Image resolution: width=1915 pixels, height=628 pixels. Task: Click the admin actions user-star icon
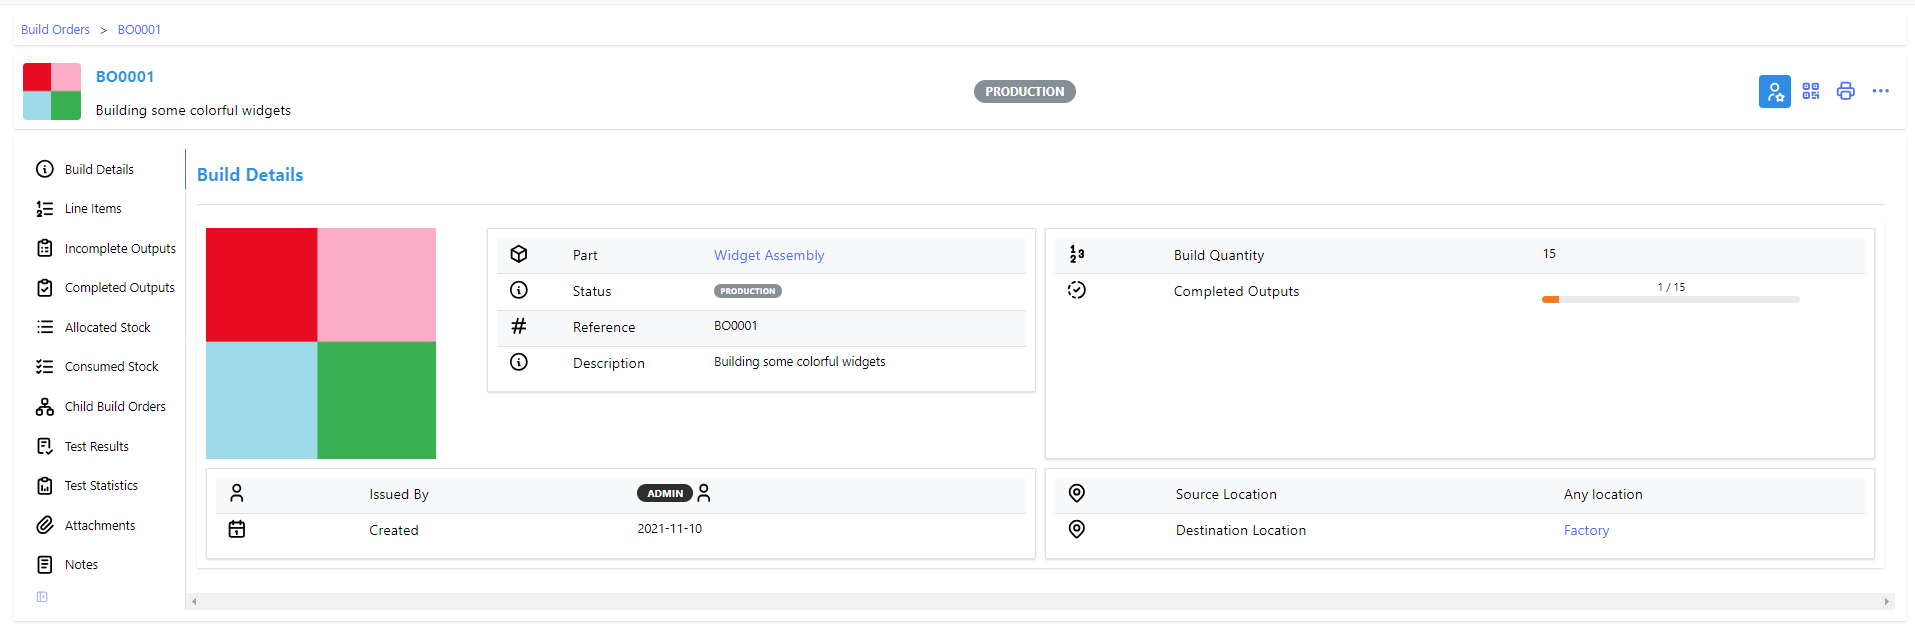[1774, 91]
